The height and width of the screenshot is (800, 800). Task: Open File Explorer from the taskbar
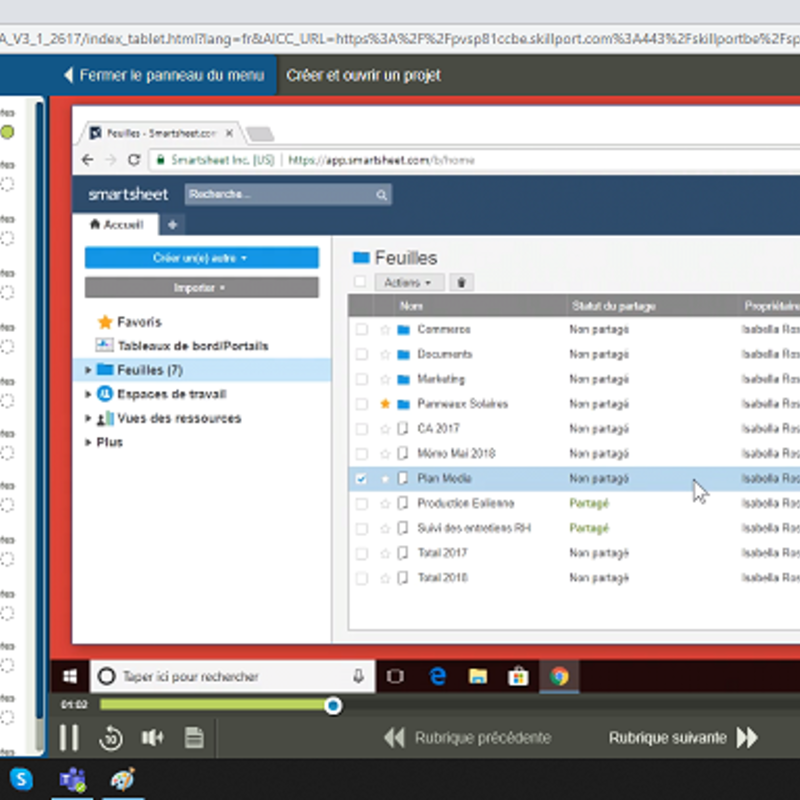(478, 677)
